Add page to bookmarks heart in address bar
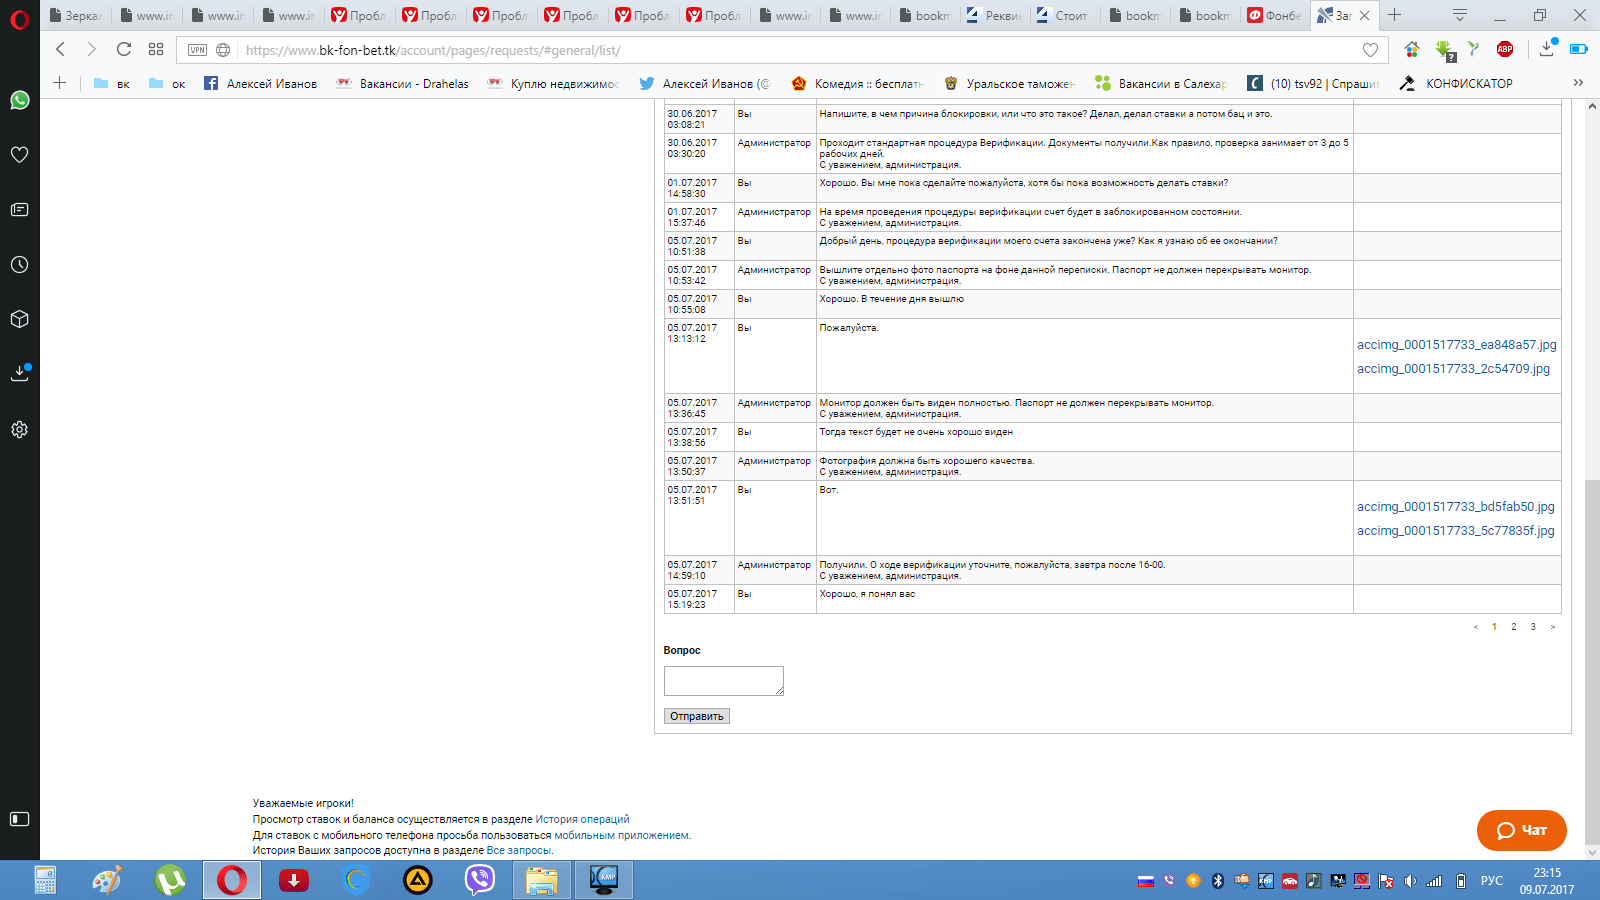Viewport: 1600px width, 900px height. pyautogui.click(x=1370, y=50)
